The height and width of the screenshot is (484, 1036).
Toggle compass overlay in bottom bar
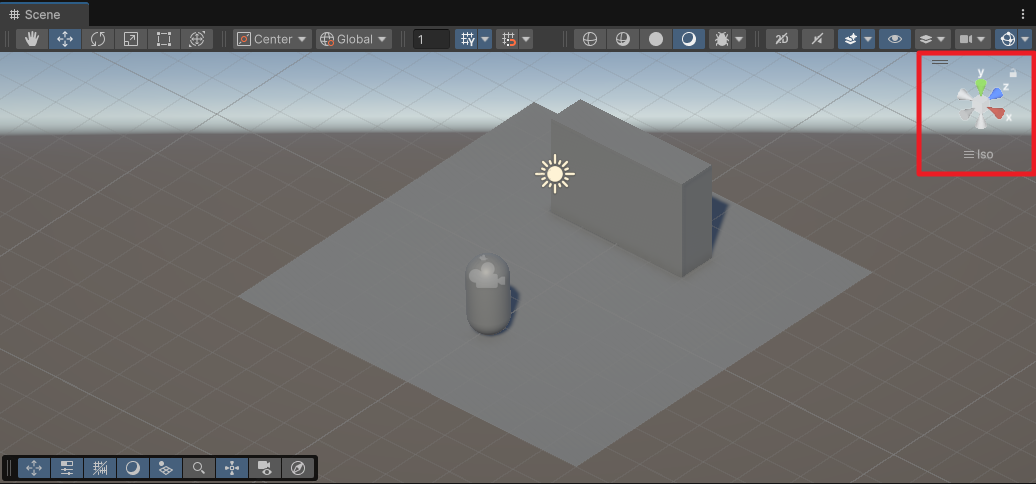pyautogui.click(x=298, y=468)
